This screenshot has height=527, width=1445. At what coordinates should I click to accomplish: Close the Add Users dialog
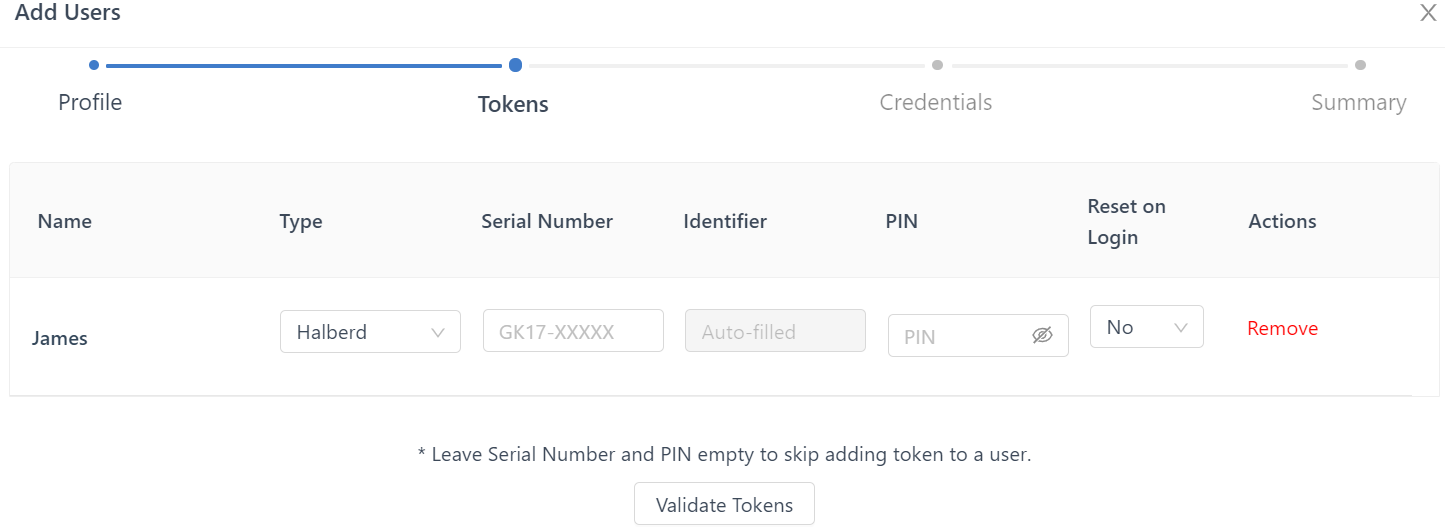tap(1429, 13)
